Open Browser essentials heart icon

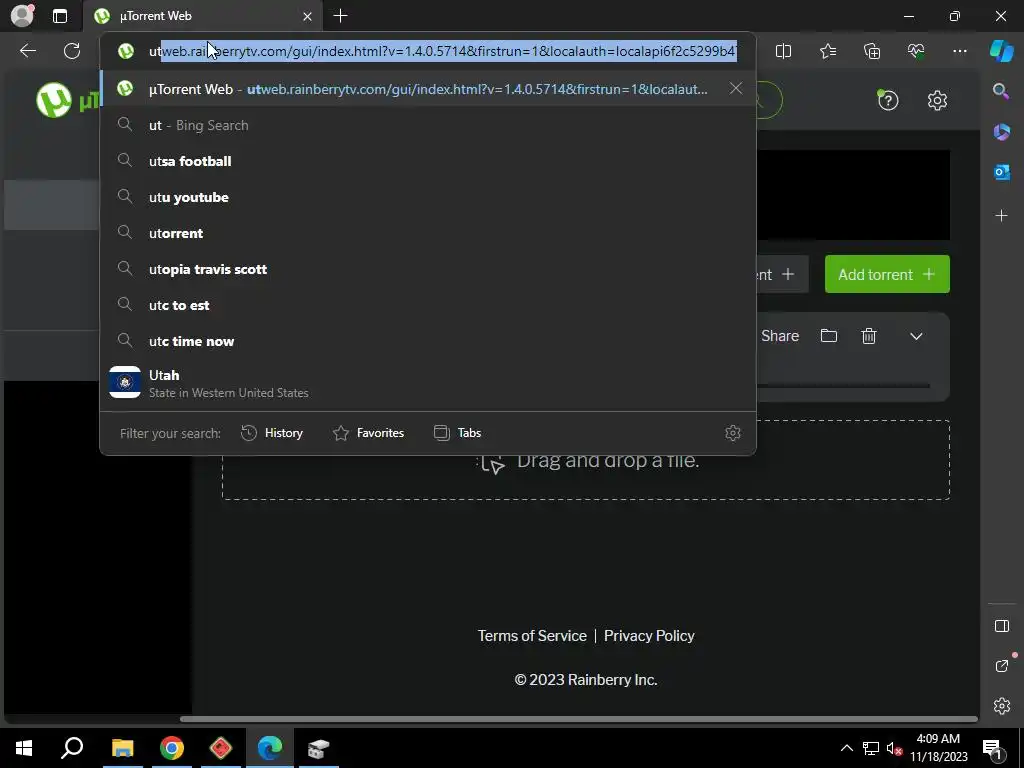pos(916,51)
